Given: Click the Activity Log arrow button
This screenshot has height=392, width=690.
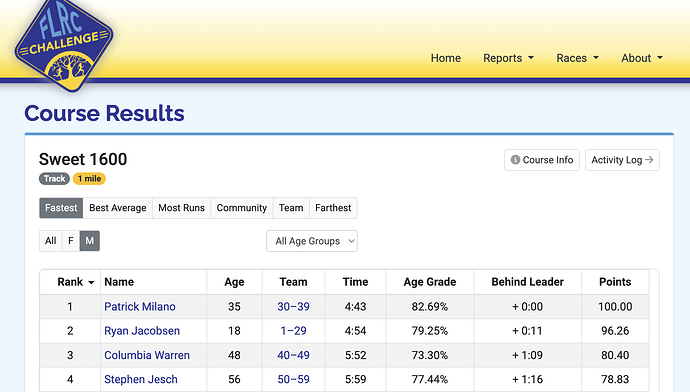Looking at the screenshot, I should click(622, 160).
